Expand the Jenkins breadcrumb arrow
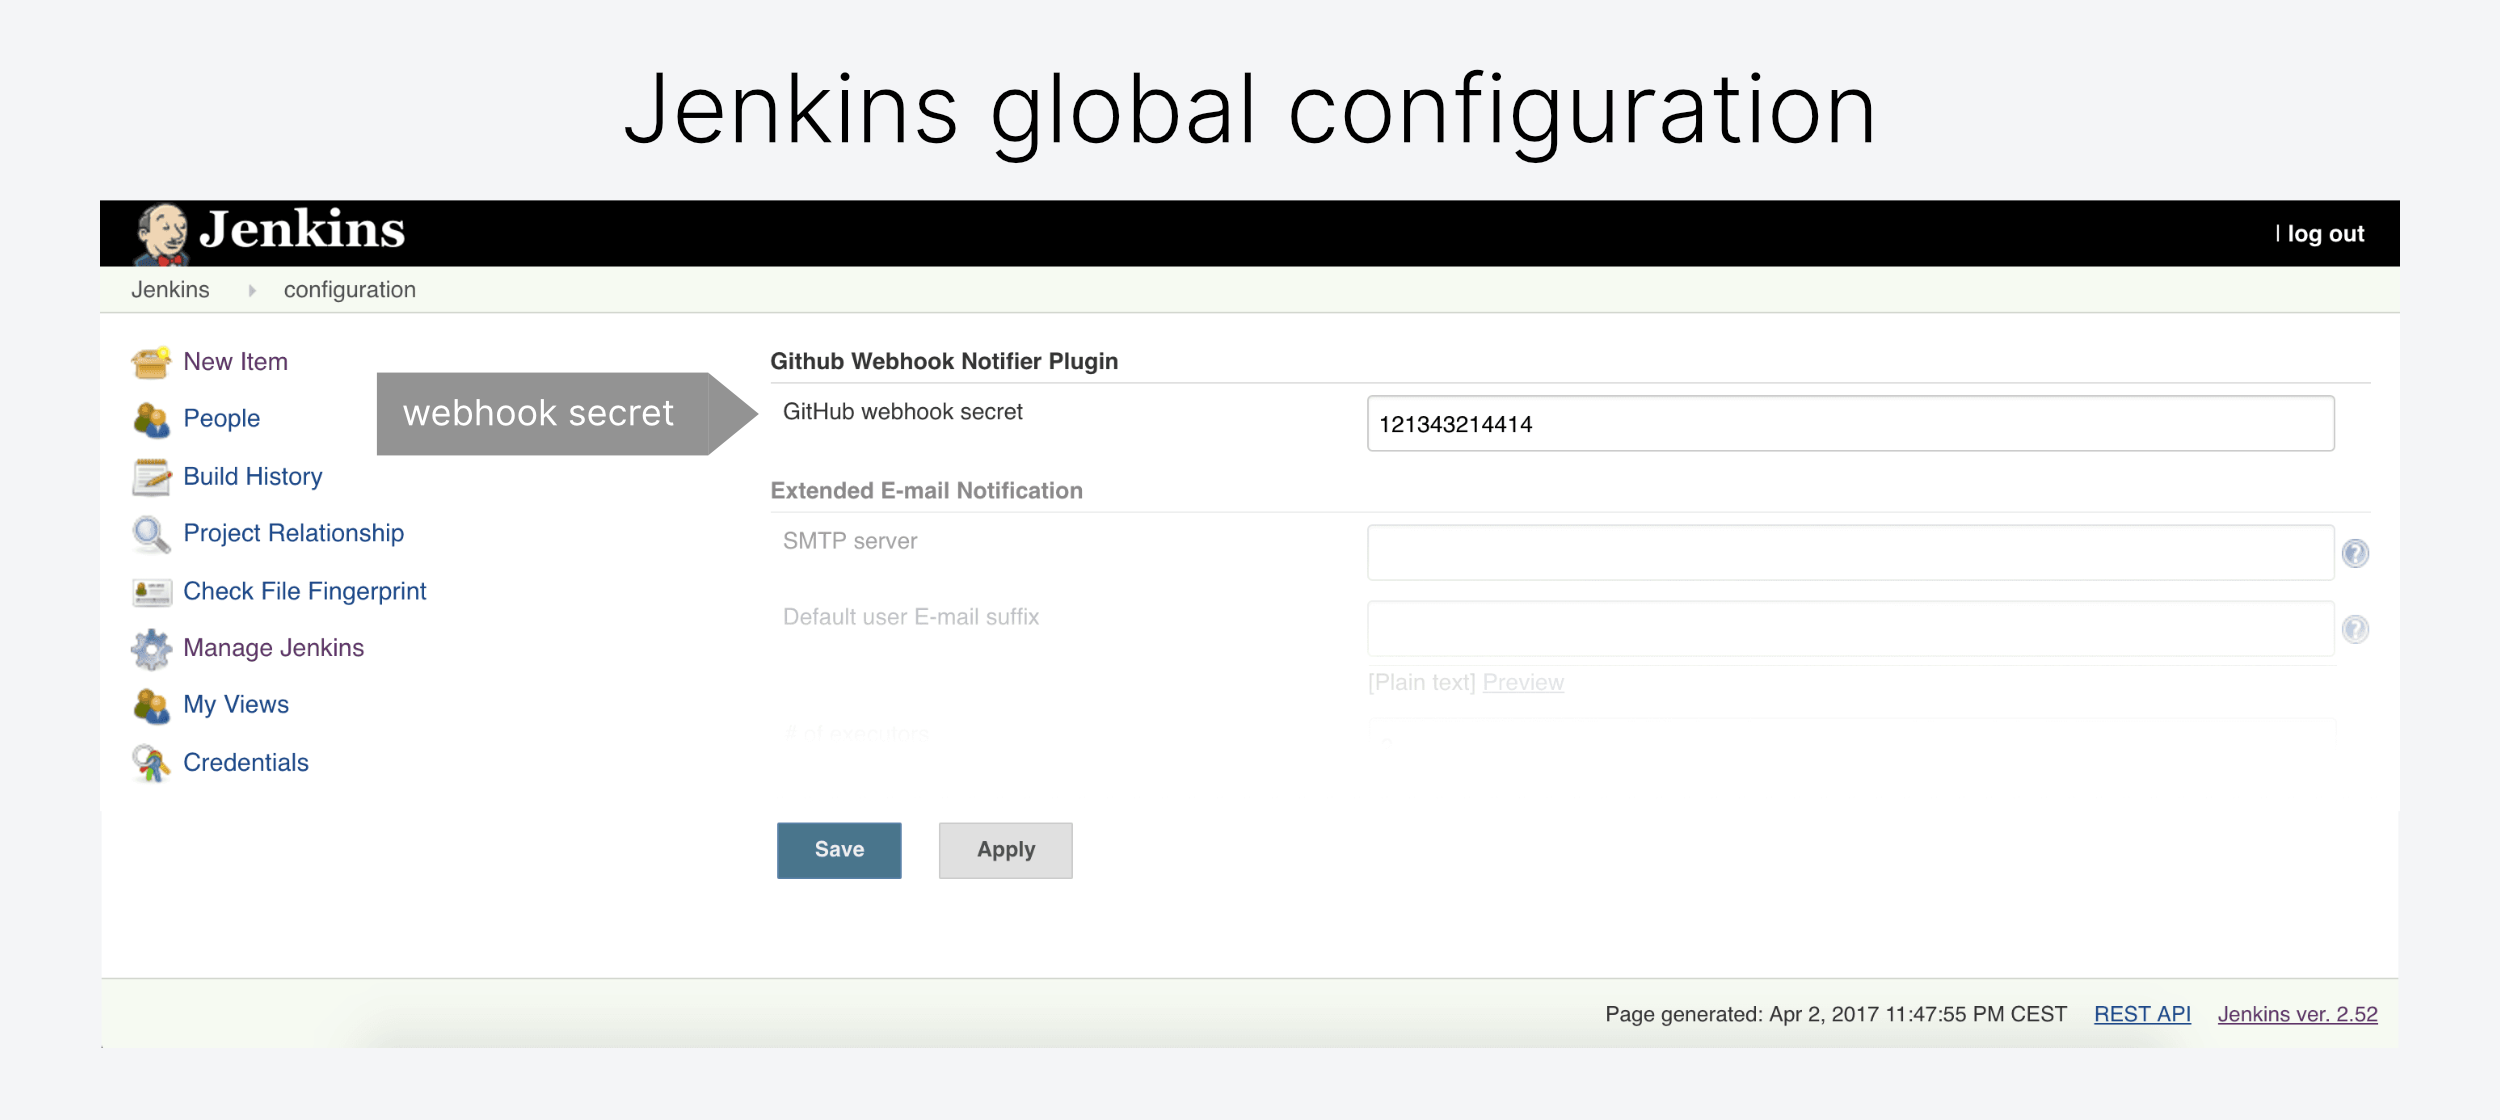 coord(252,290)
